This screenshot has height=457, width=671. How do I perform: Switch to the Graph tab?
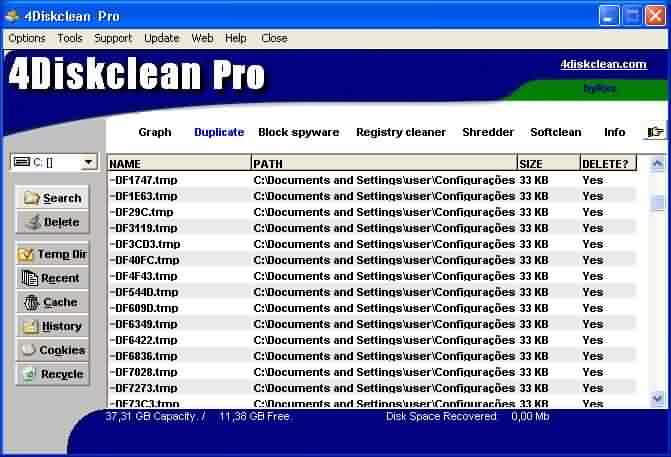point(155,132)
